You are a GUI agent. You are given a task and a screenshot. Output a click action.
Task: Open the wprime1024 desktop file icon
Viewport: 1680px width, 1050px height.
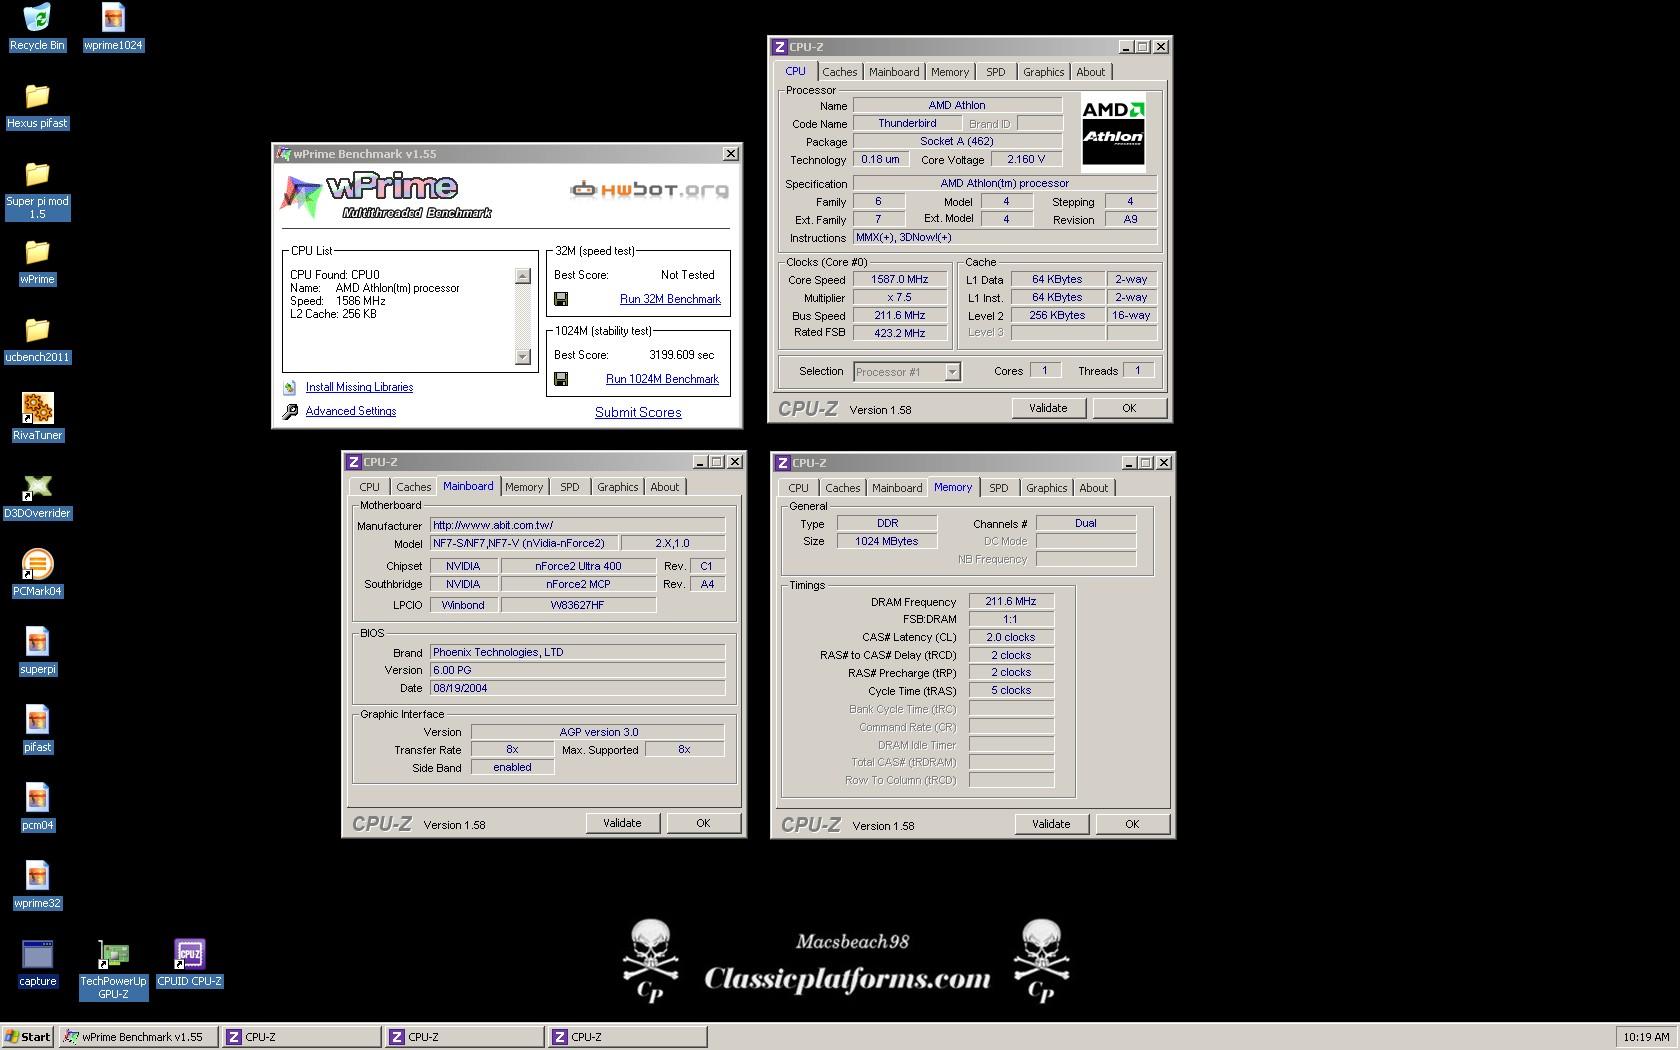tap(113, 19)
